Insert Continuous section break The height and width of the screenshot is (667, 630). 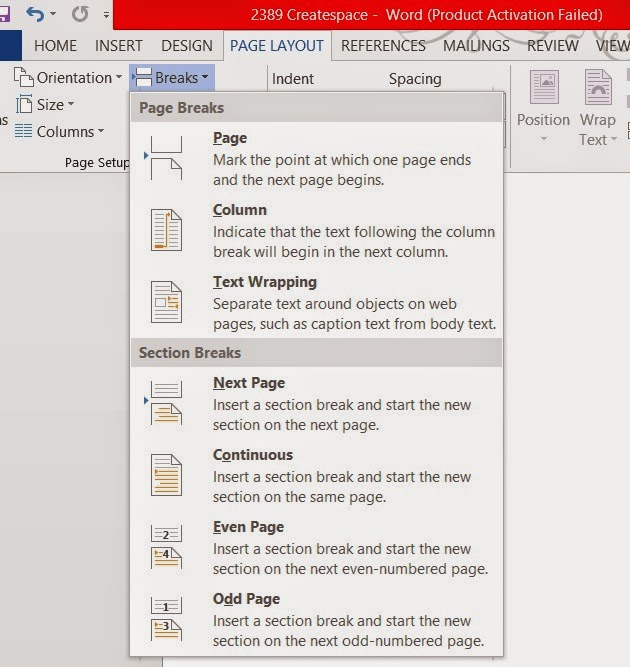click(x=316, y=476)
